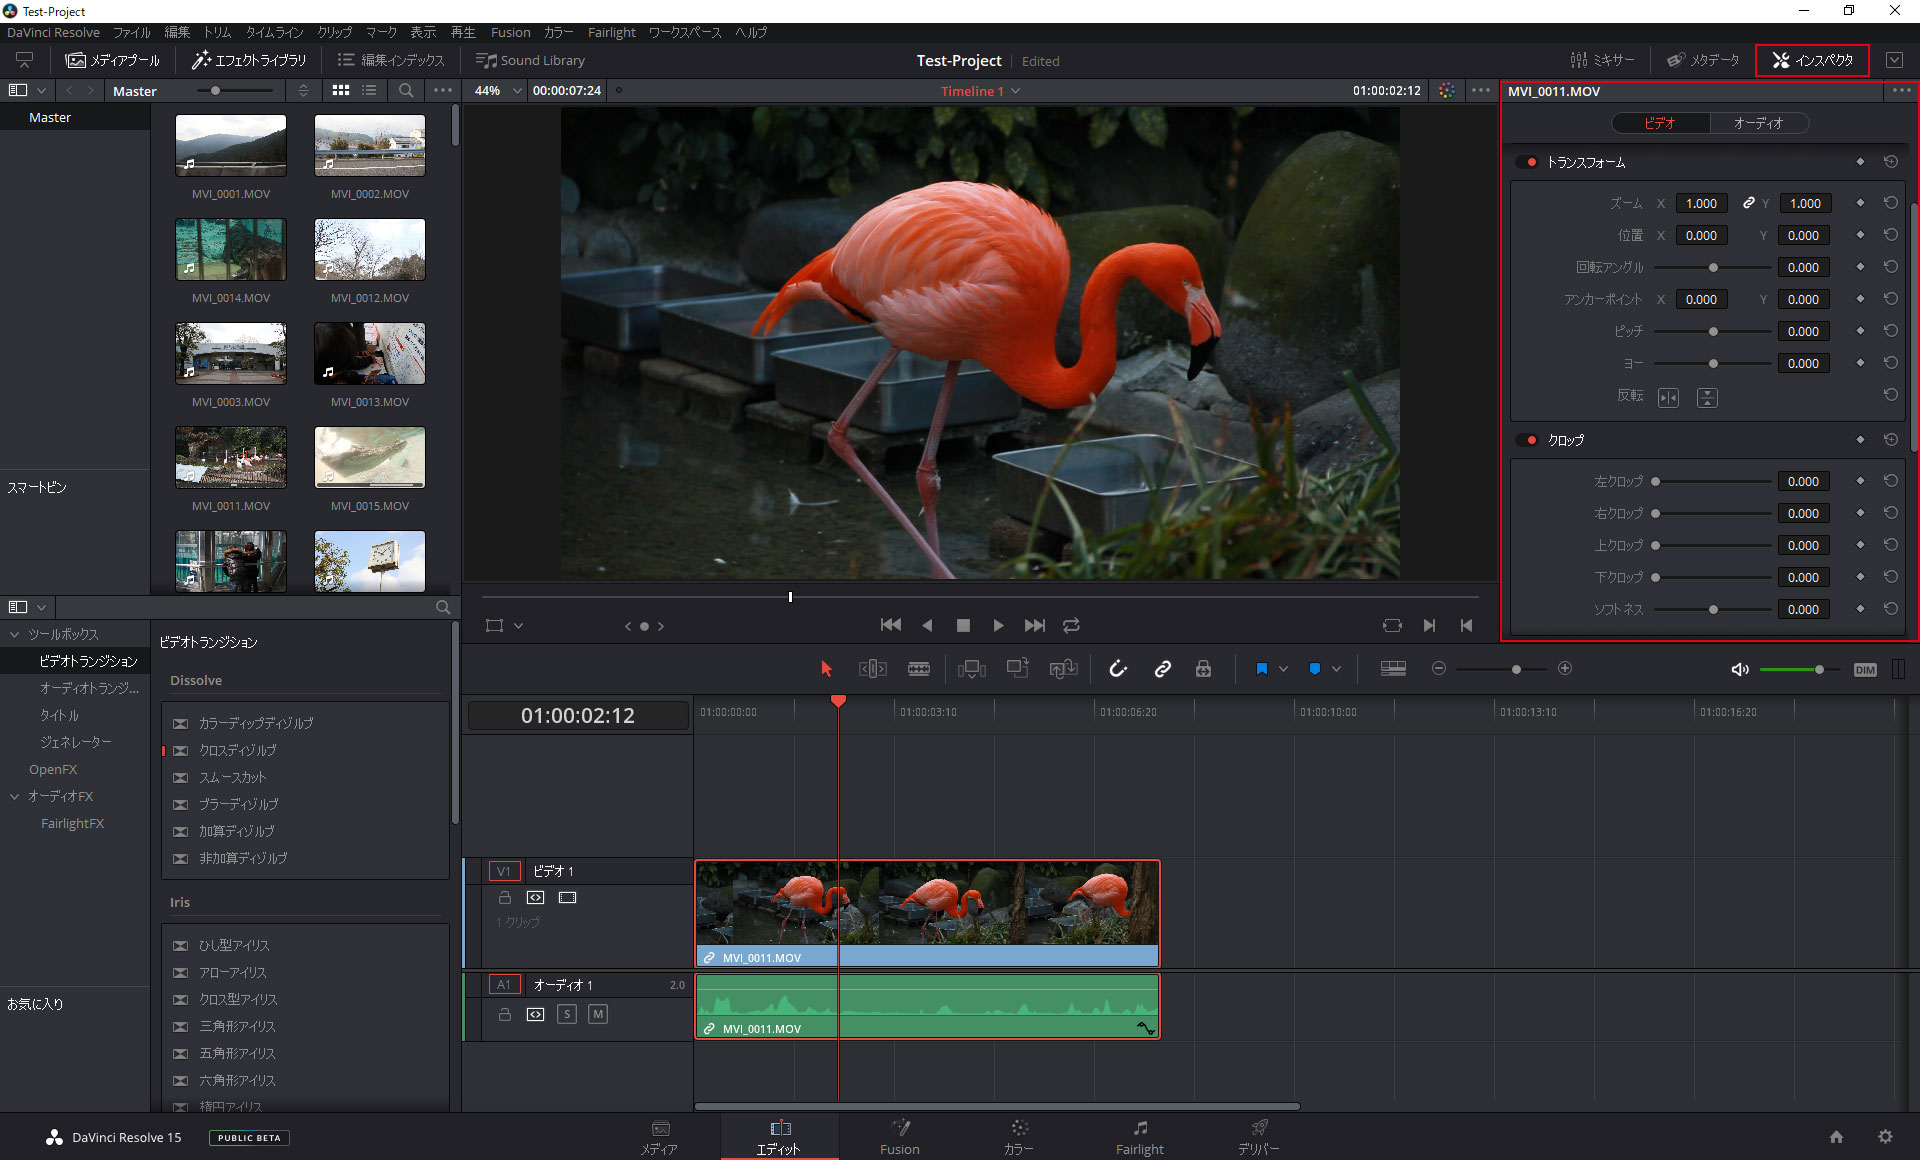Mute the monitor speaker icon
The image size is (1920, 1160).
1740,669
